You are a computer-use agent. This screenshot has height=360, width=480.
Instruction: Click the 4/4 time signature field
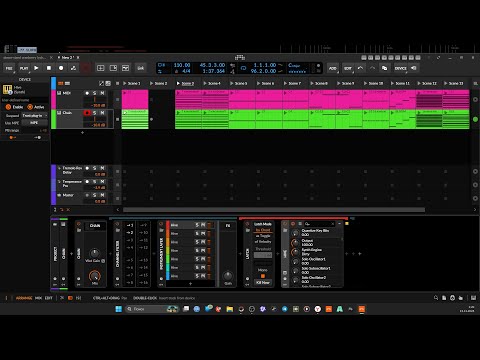[x=186, y=71]
